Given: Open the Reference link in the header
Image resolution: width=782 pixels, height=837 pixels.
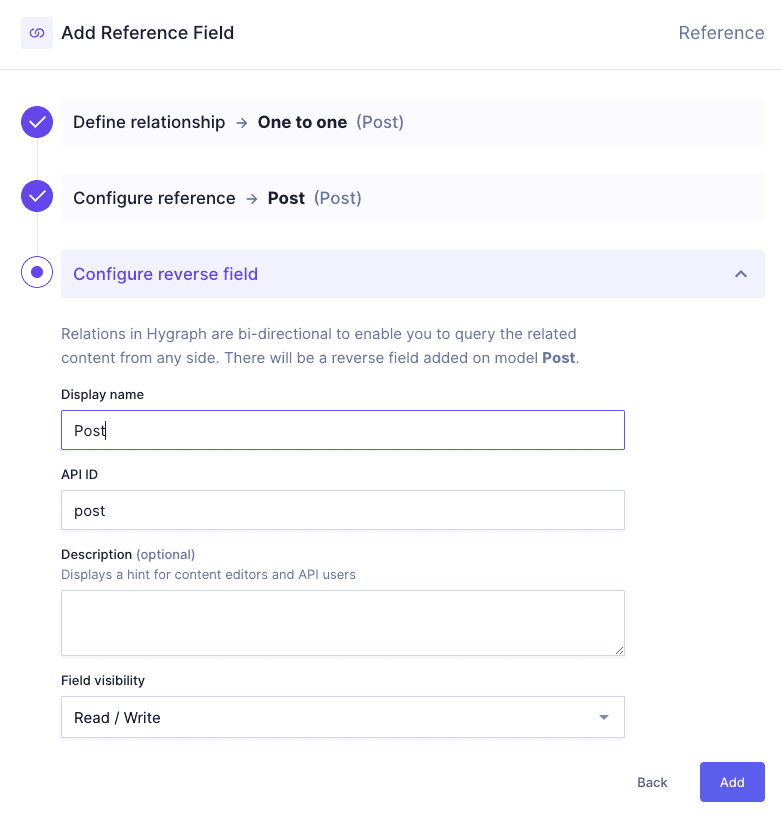Looking at the screenshot, I should [721, 33].
